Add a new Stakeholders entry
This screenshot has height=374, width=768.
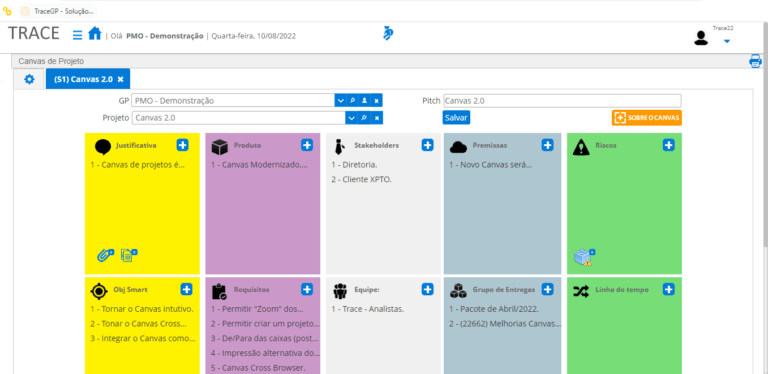click(428, 145)
